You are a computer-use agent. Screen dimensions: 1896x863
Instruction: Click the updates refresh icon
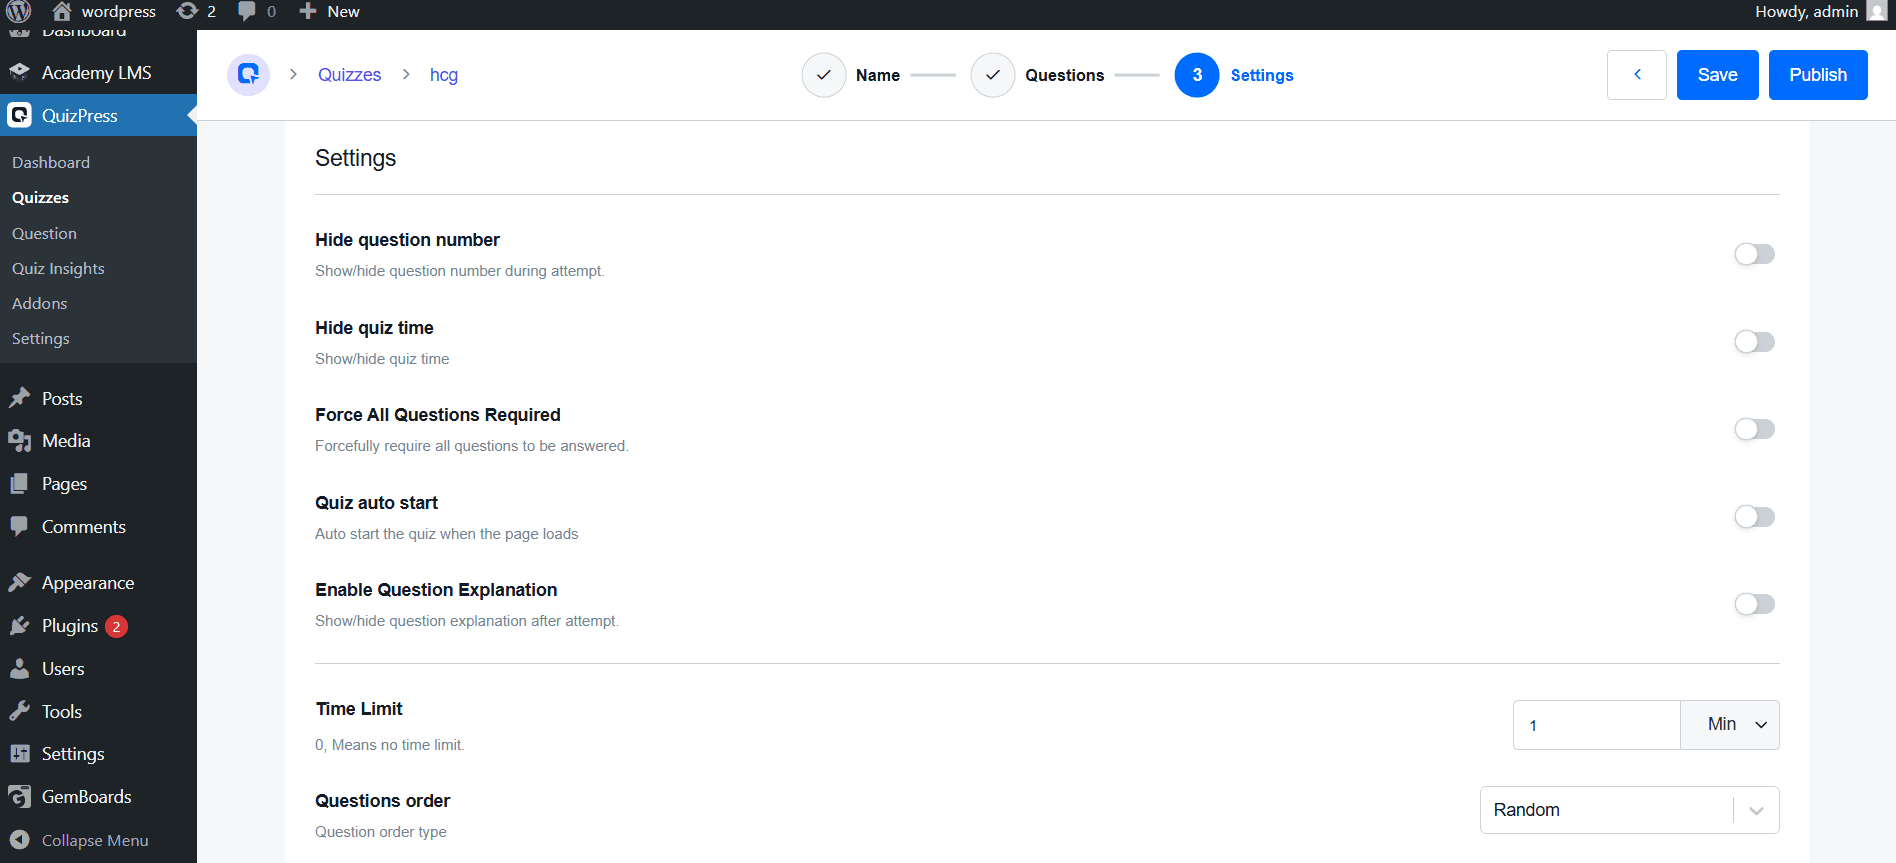(x=186, y=11)
